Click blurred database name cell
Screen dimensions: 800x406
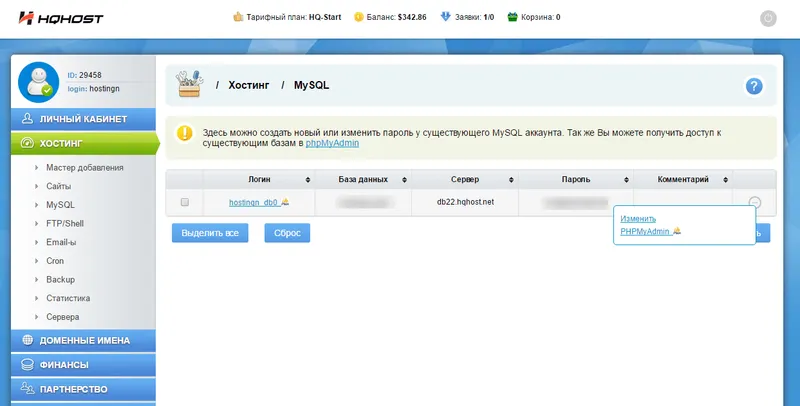pyautogui.click(x=365, y=202)
